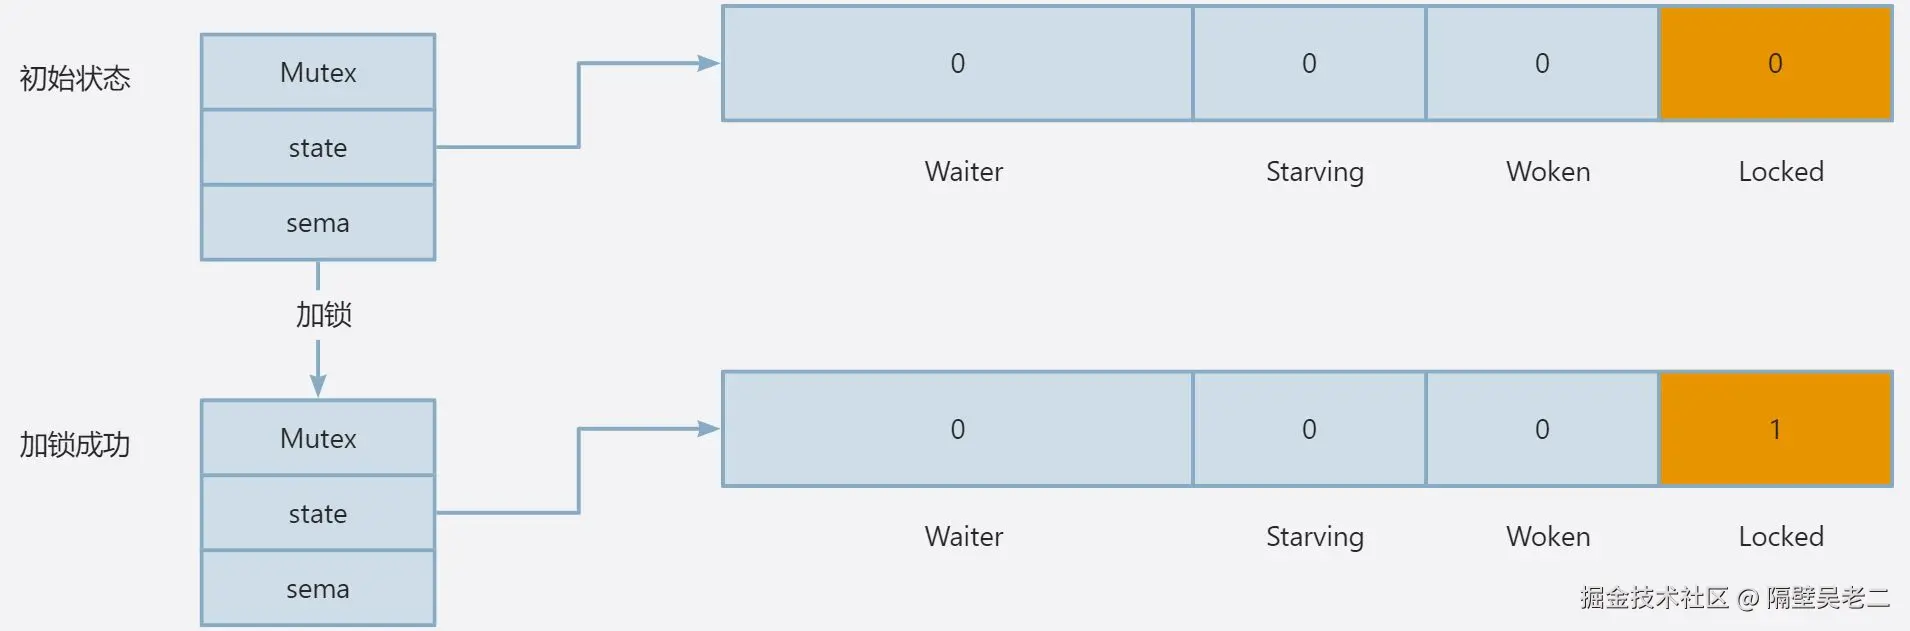1910x631 pixels.
Task: Click the orange Locked cell showing 0
Action: click(1775, 64)
